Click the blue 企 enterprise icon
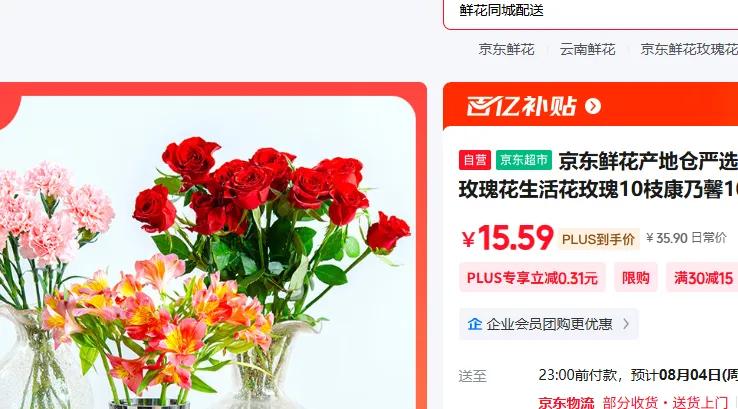 474,324
